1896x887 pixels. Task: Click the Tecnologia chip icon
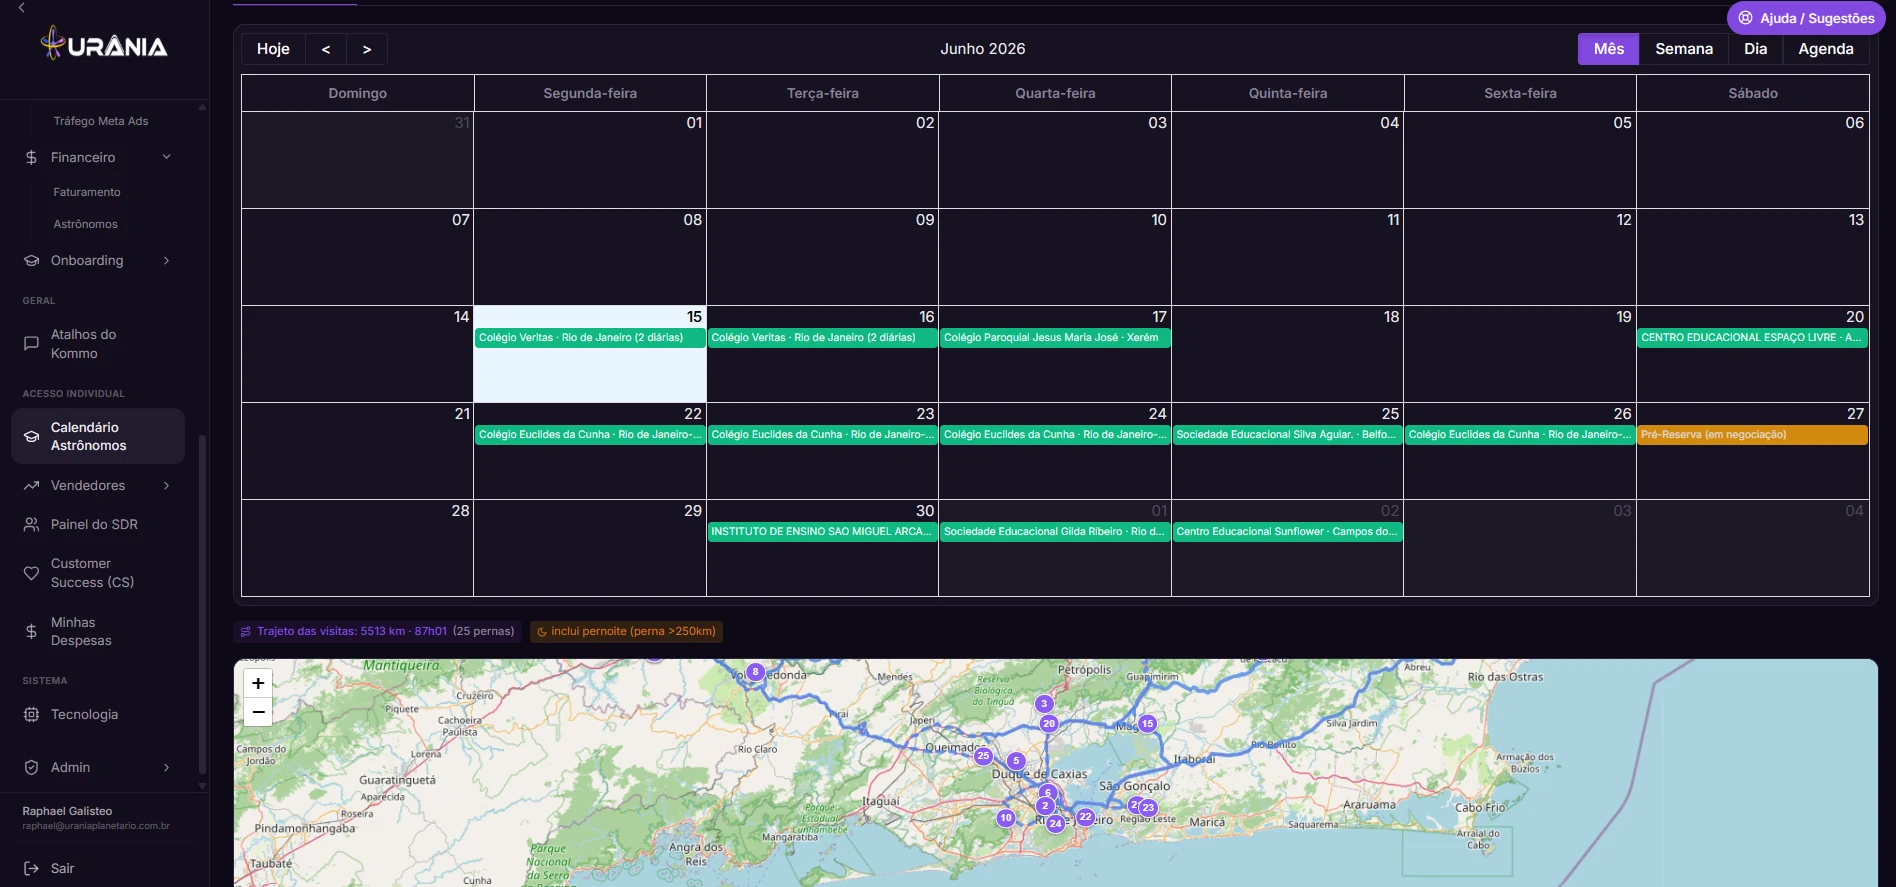coord(31,714)
